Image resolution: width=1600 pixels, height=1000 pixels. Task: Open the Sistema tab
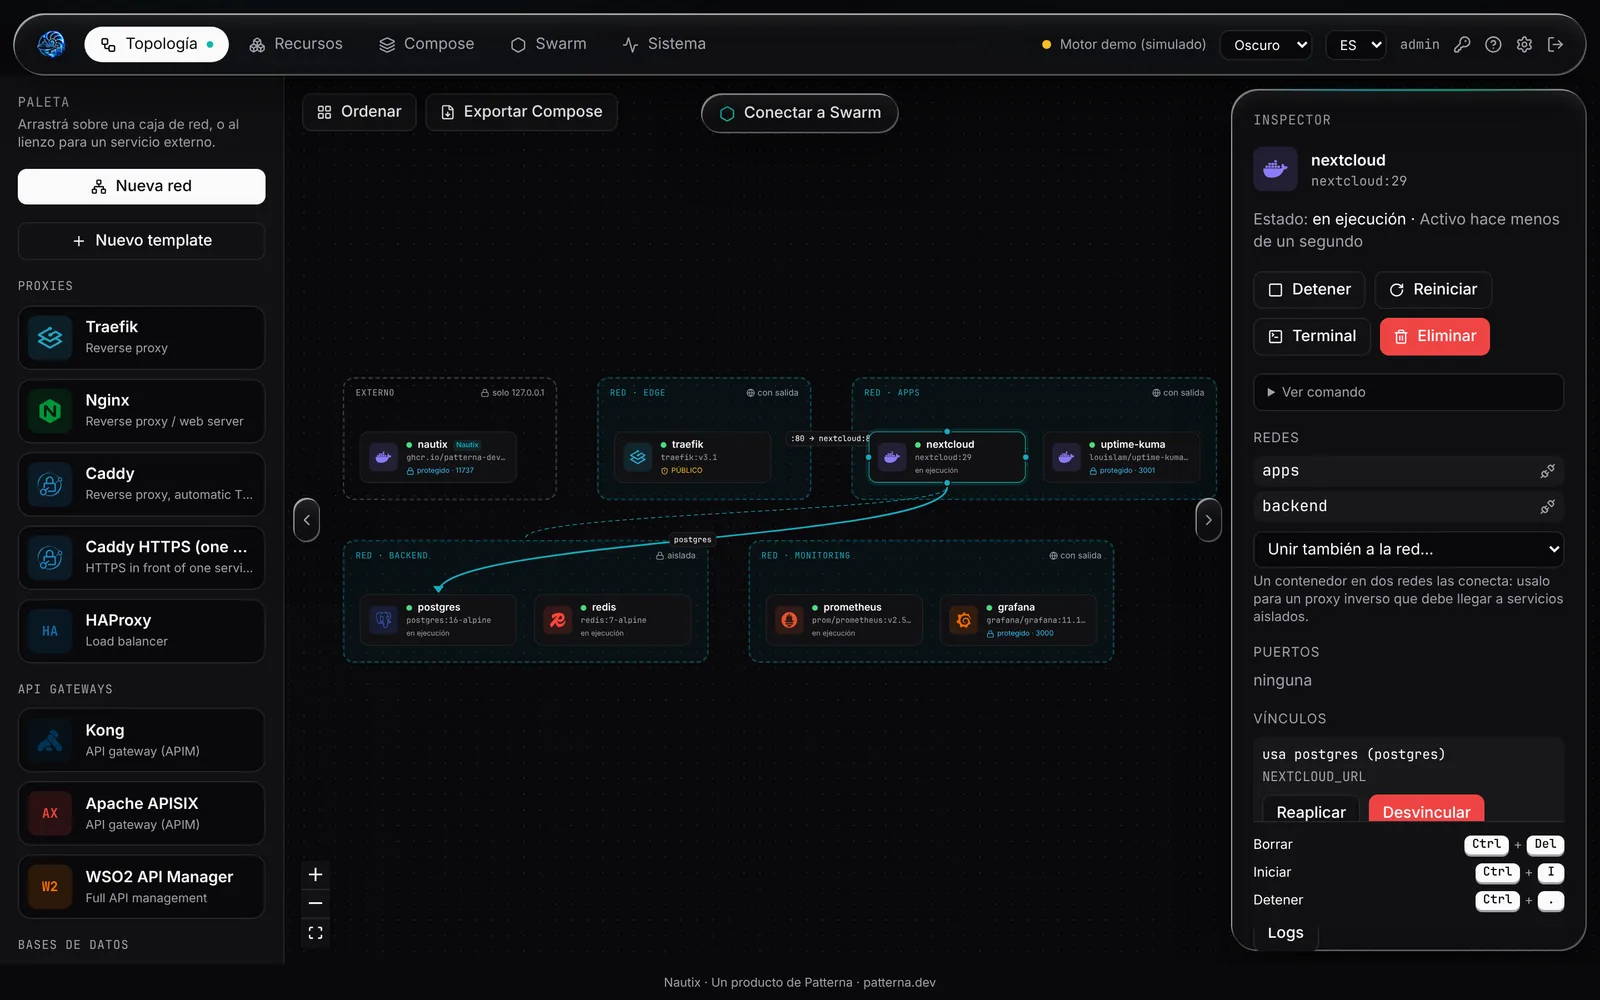[x=665, y=44]
